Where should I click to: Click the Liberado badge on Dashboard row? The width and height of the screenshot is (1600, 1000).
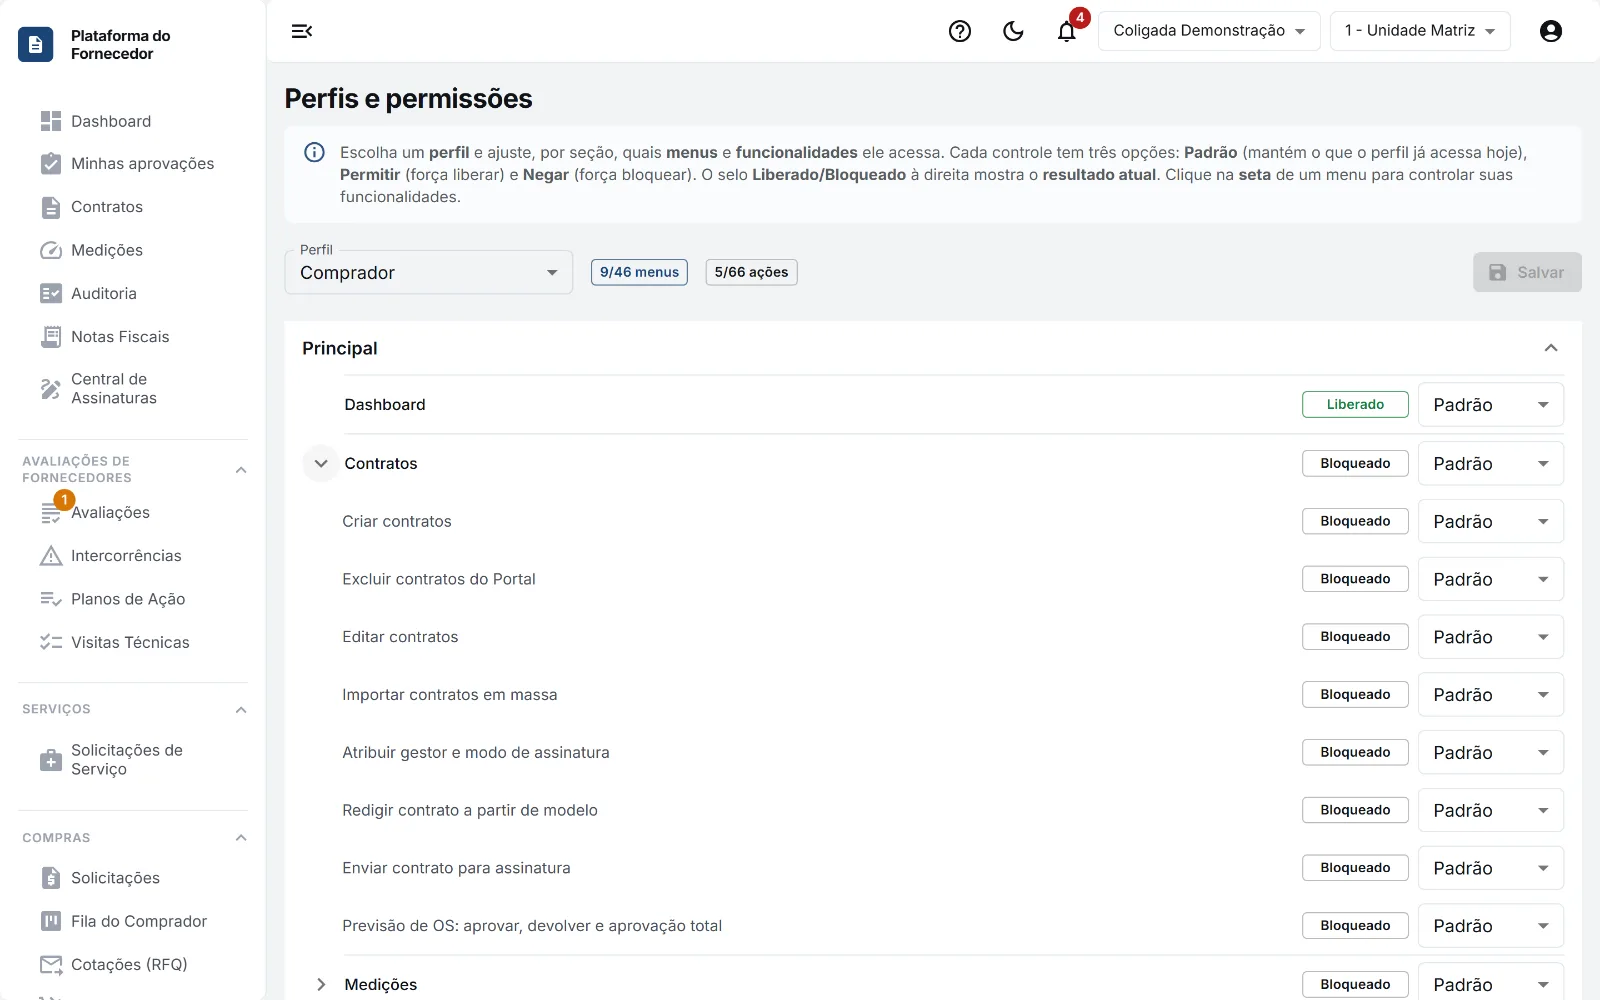pos(1355,404)
